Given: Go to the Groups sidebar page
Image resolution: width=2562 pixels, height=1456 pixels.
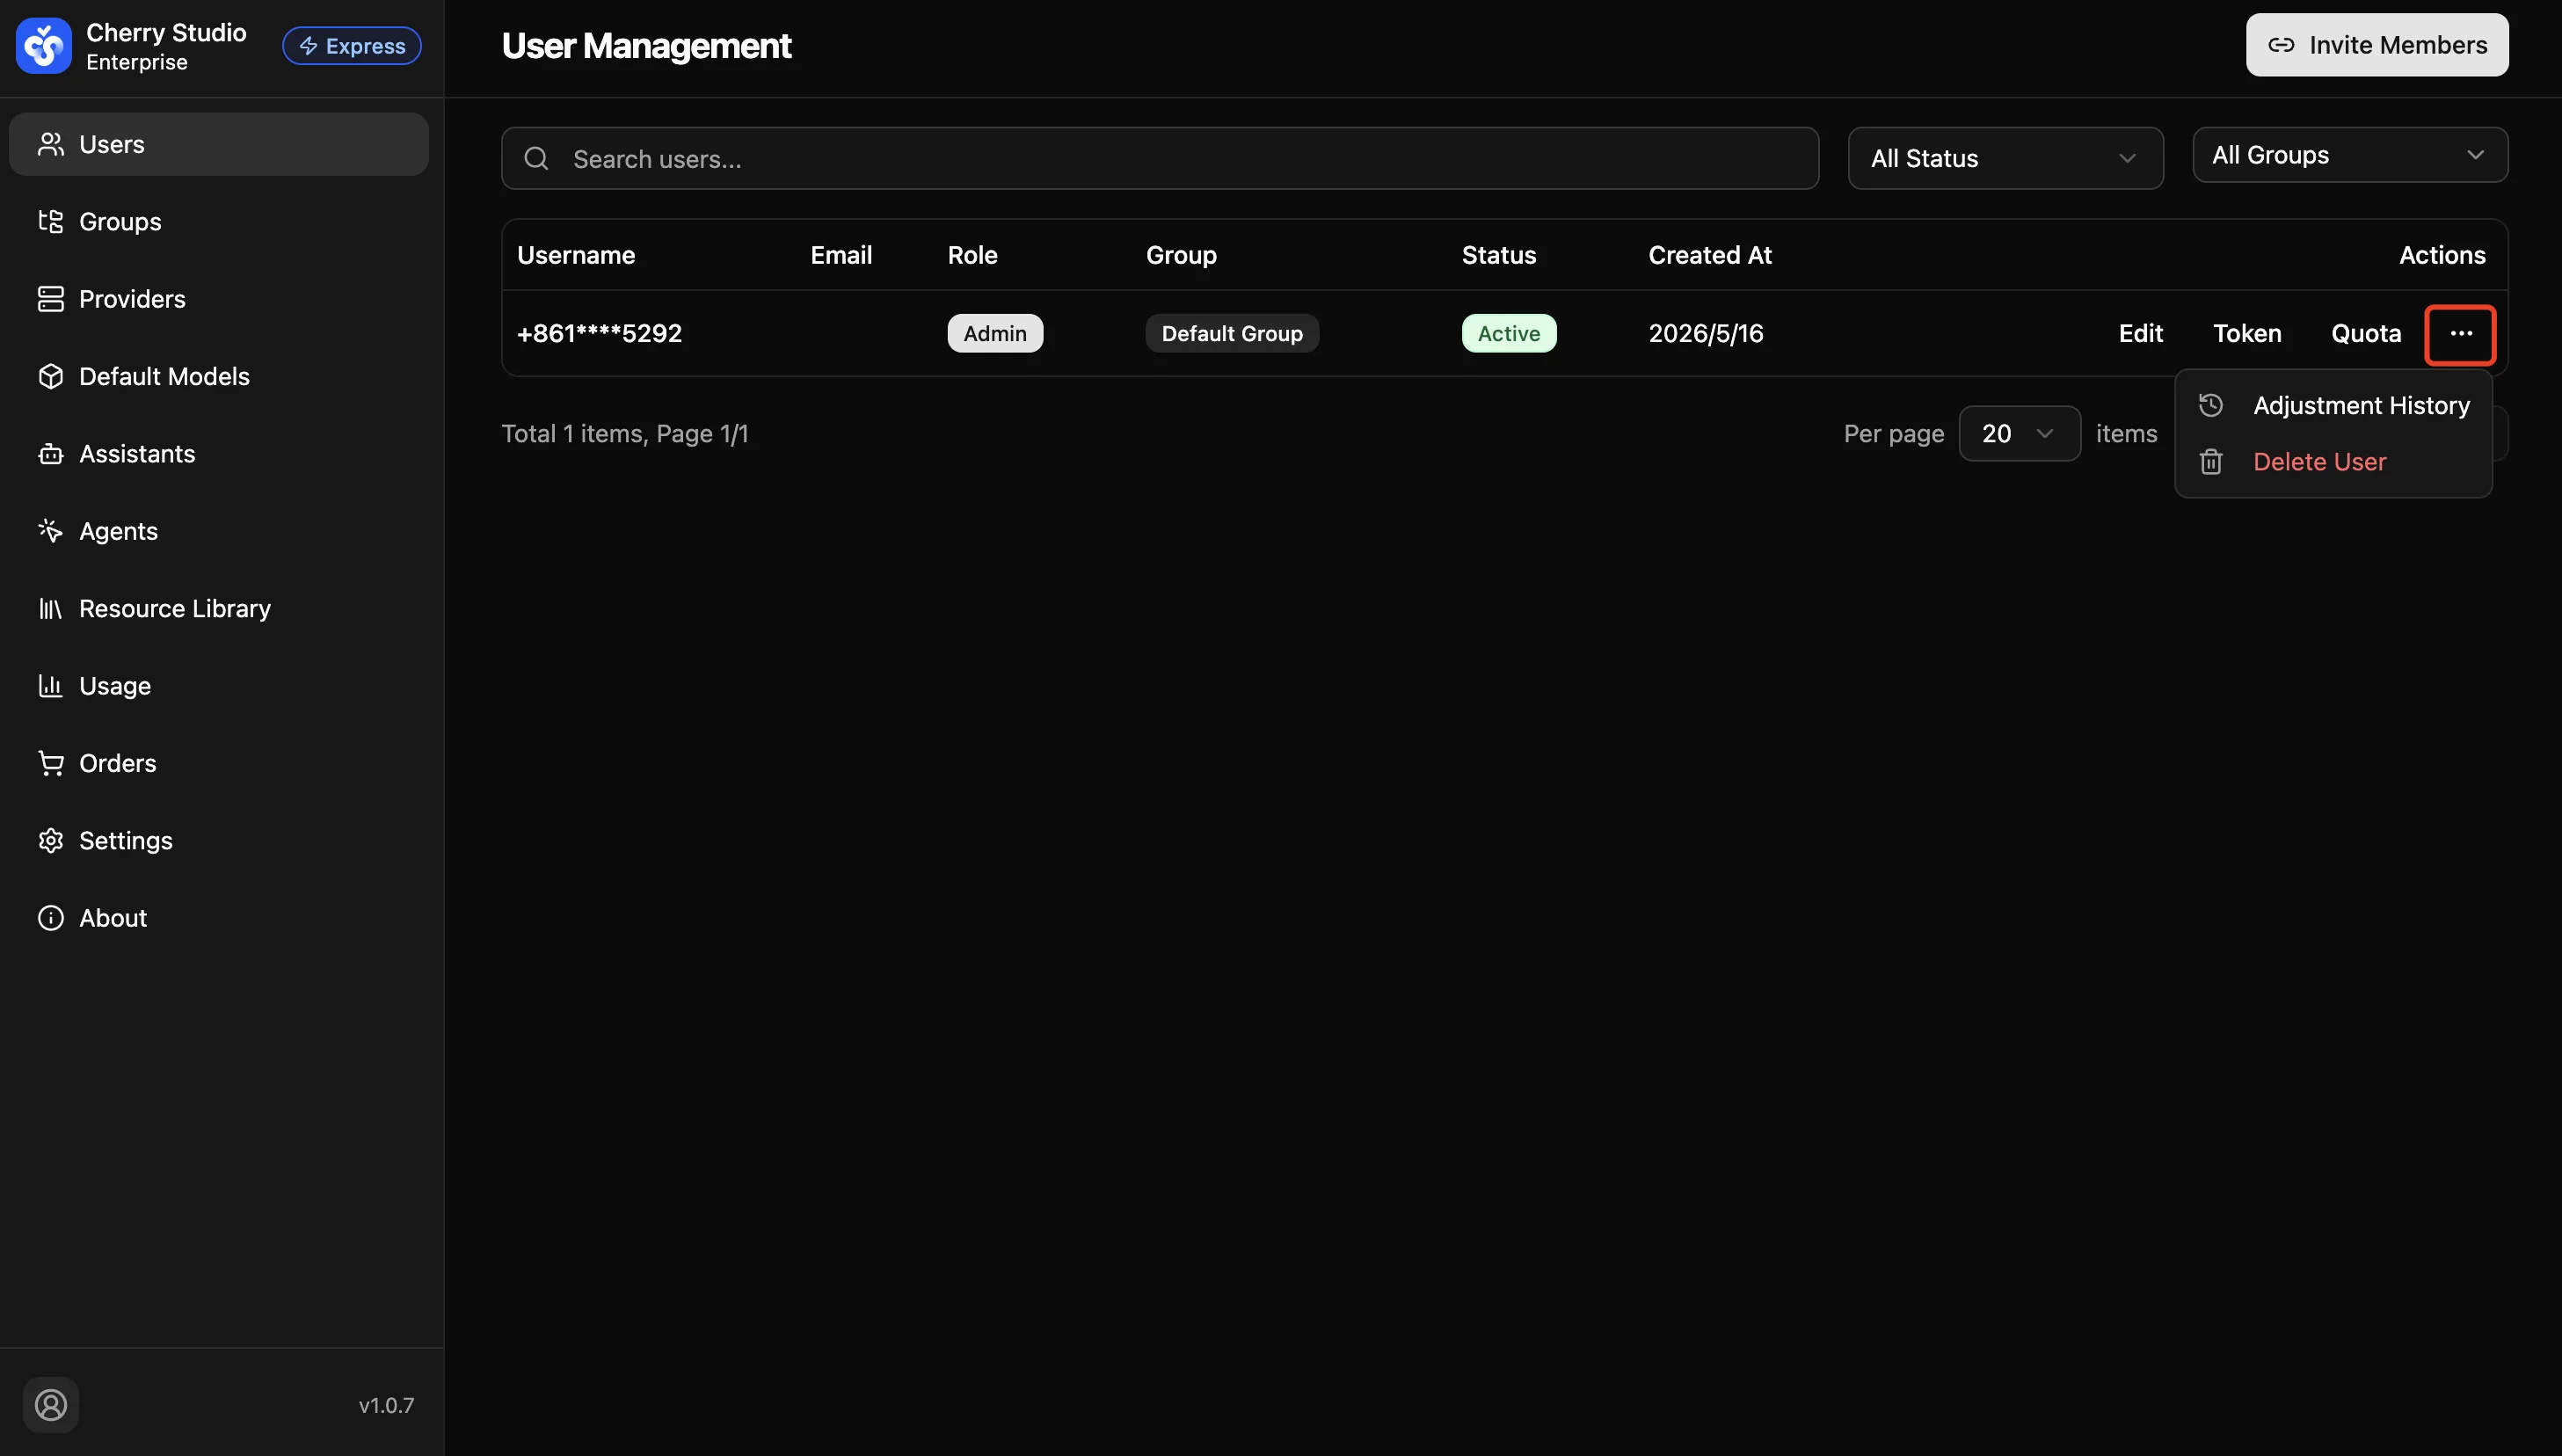Looking at the screenshot, I should tap(218, 221).
